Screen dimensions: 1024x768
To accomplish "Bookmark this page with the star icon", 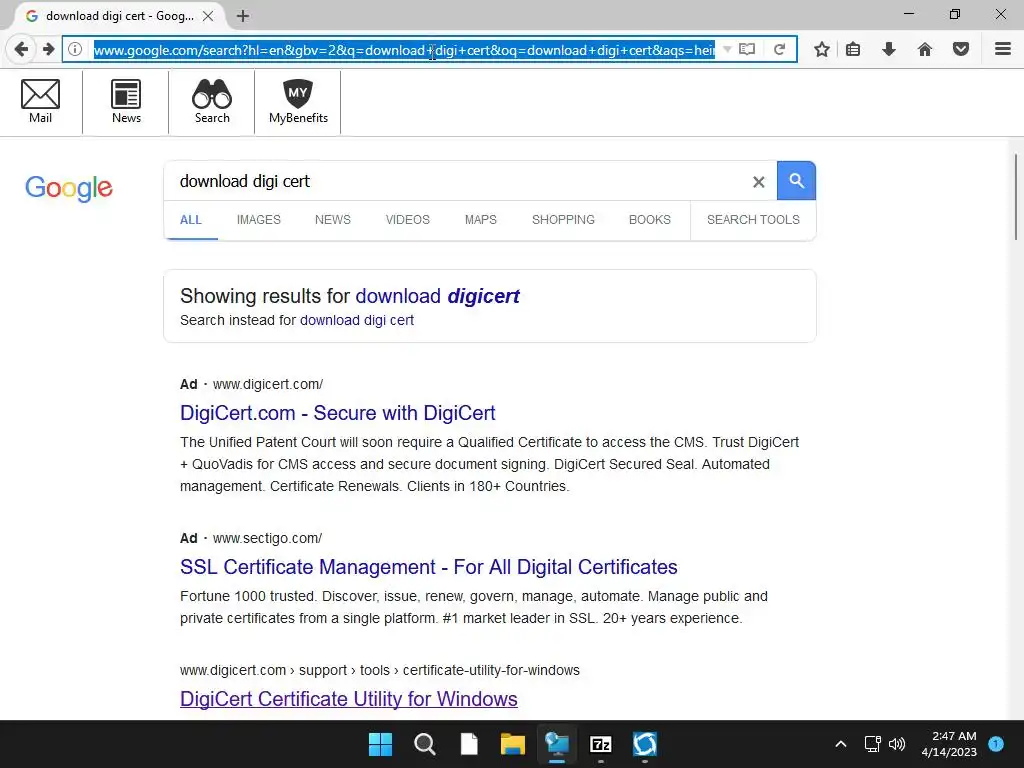I will point(822,49).
